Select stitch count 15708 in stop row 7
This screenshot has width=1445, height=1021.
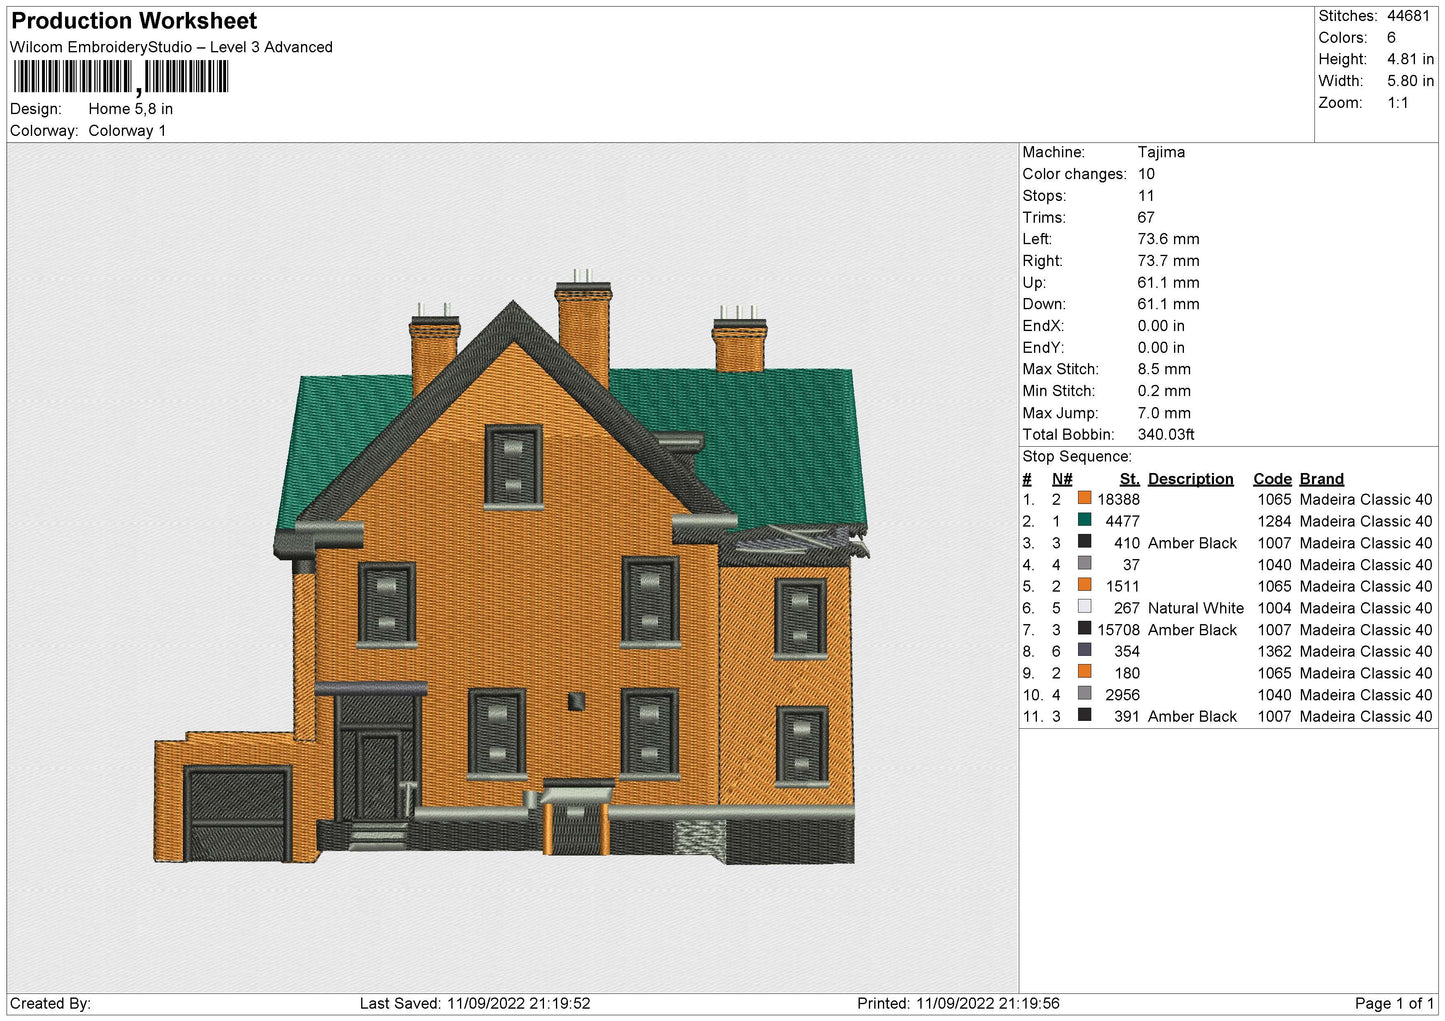click(1118, 630)
